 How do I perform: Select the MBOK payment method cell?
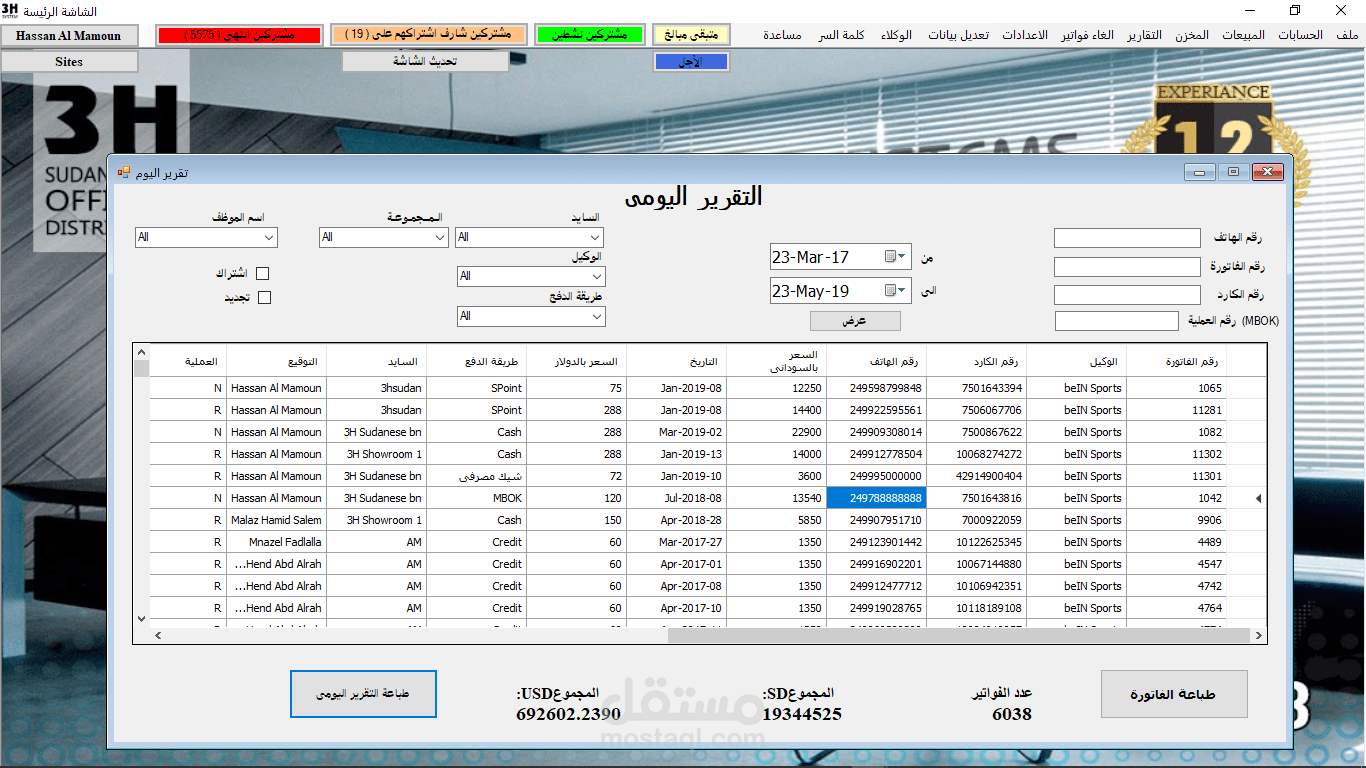476,498
